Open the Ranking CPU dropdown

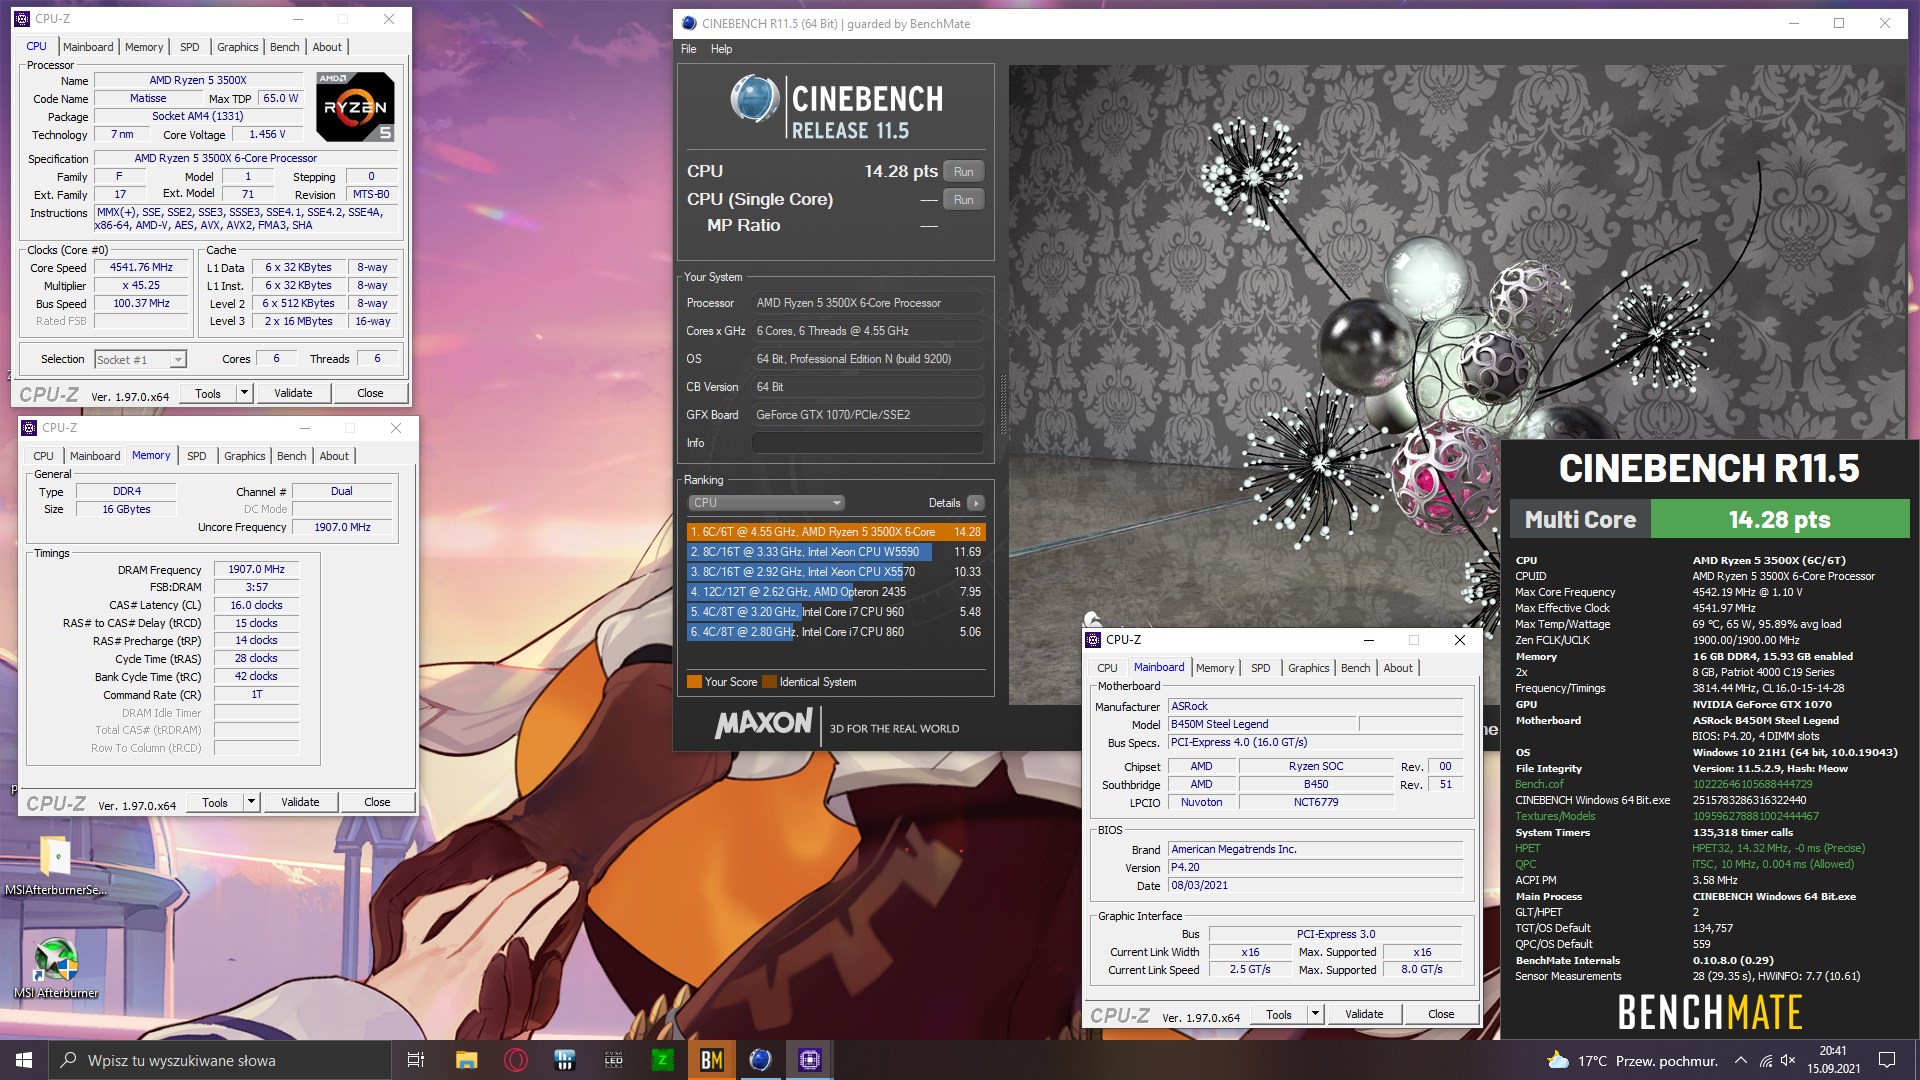[x=767, y=503]
